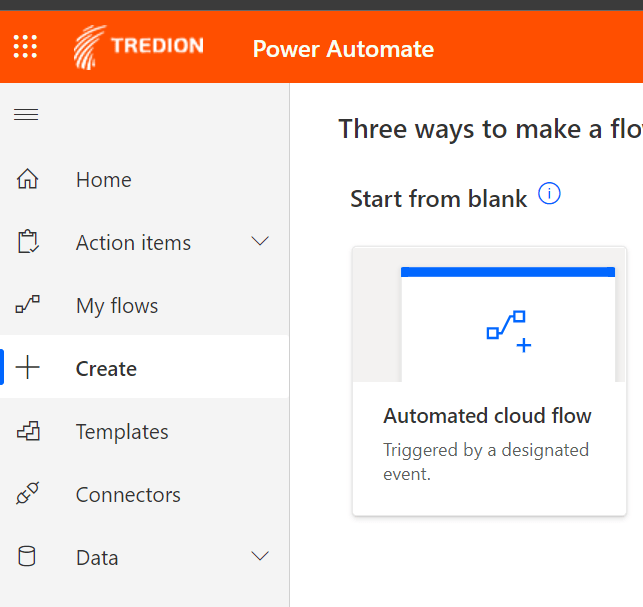
Task: Show info next to Start from blank
Action: [x=549, y=194]
